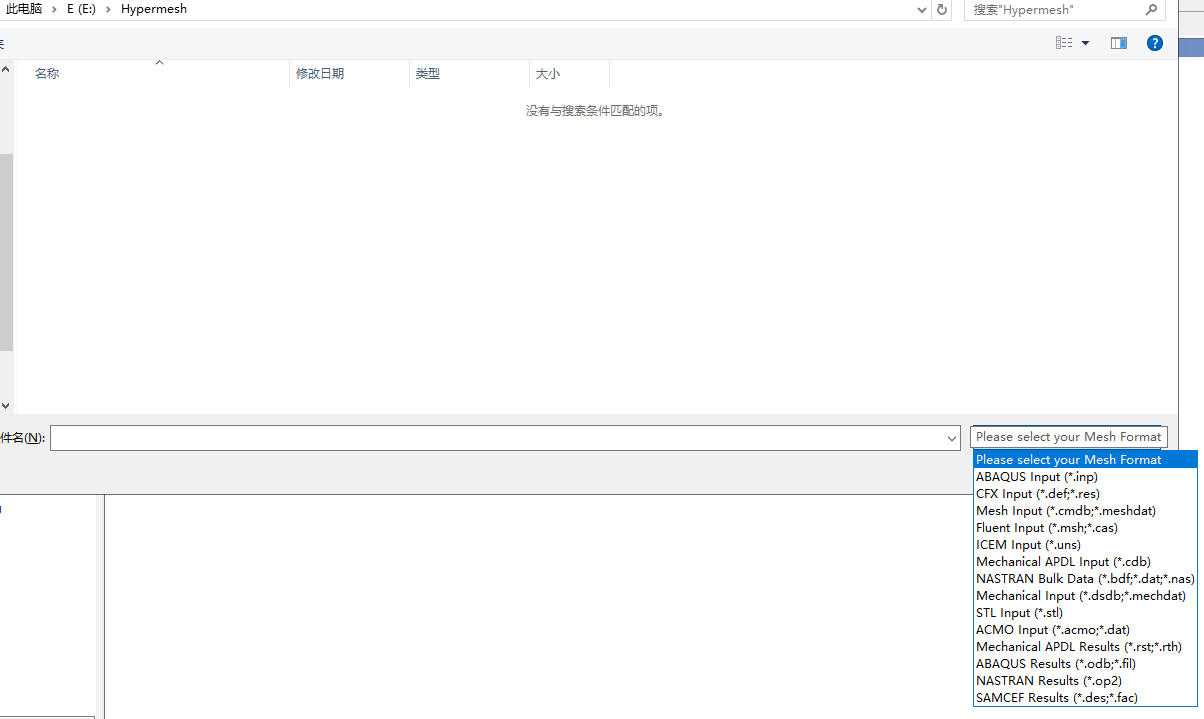The image size is (1204, 719).
Task: Expand the address bar history dropdown
Action: 922,9
